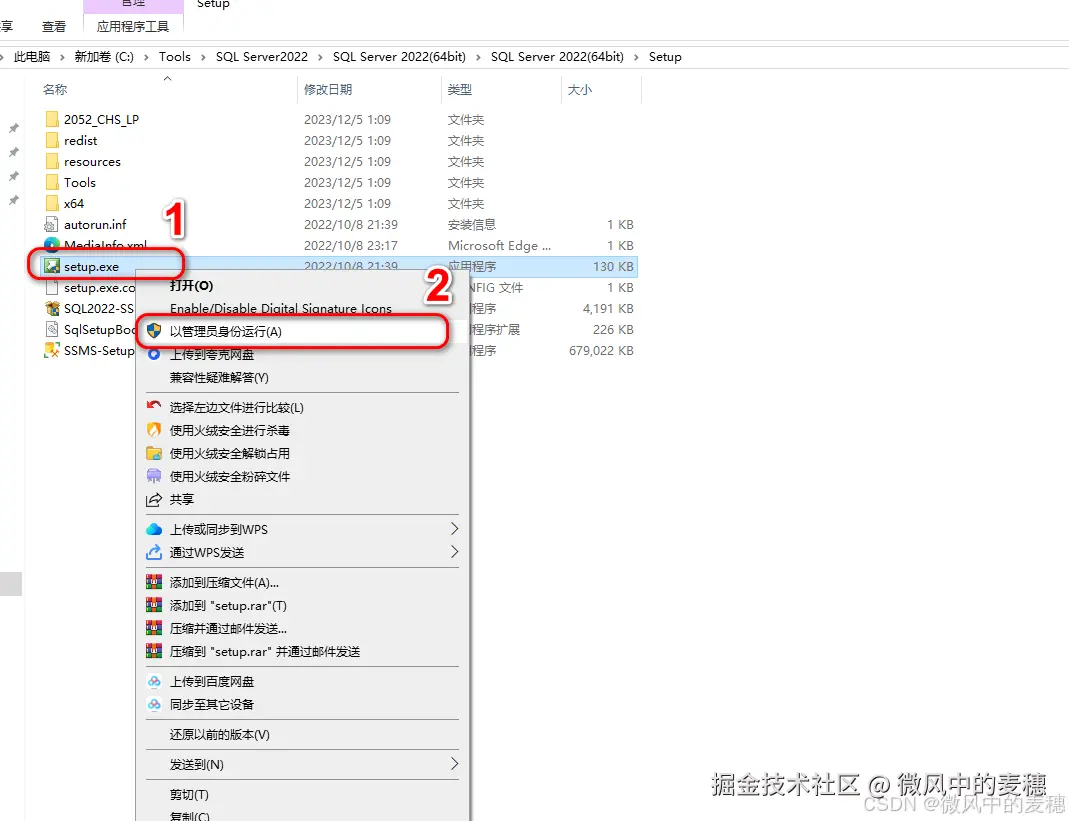Click the compare icon beside 选择左边文件进行比较(L)
Viewport: 1069px width, 821px height.
tap(156, 407)
